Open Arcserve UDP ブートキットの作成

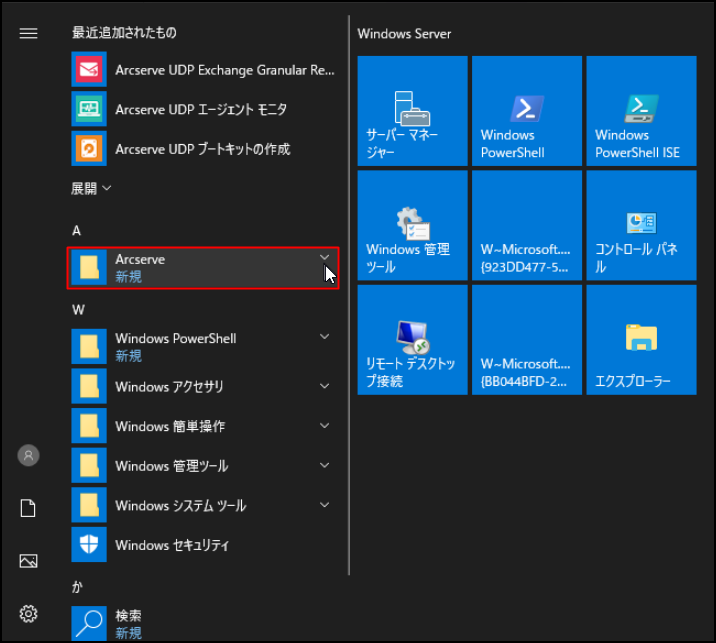(x=203, y=149)
